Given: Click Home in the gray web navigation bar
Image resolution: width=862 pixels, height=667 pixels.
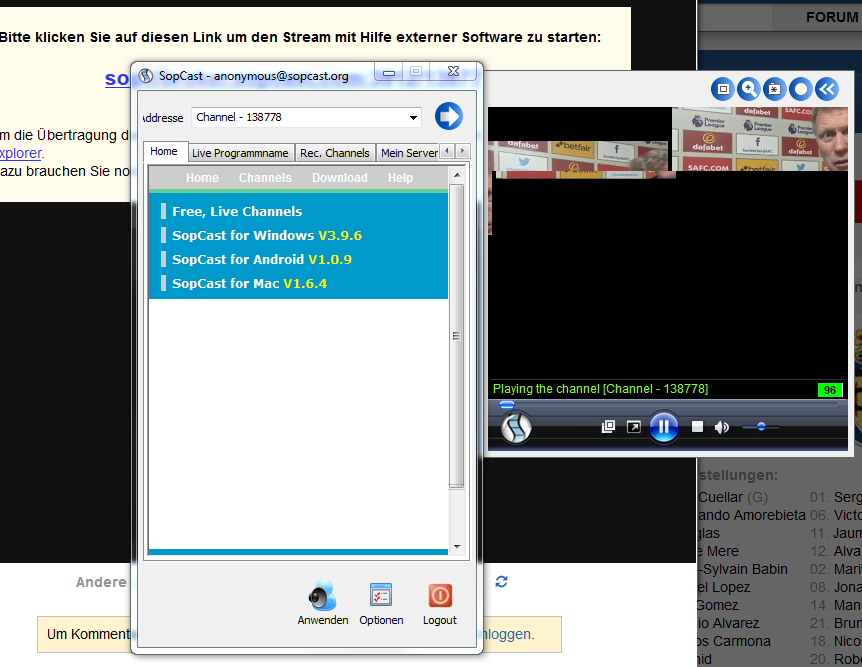Looking at the screenshot, I should 202,178.
